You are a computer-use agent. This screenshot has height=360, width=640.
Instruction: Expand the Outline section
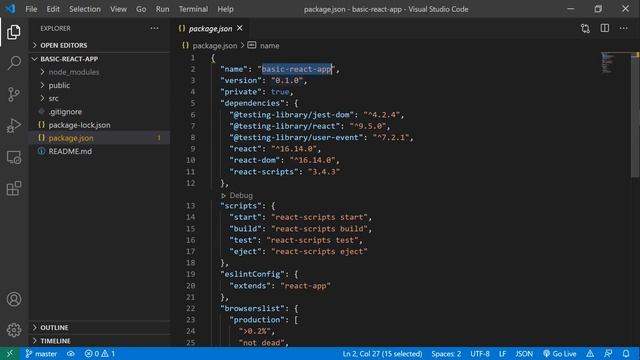coord(99,327)
